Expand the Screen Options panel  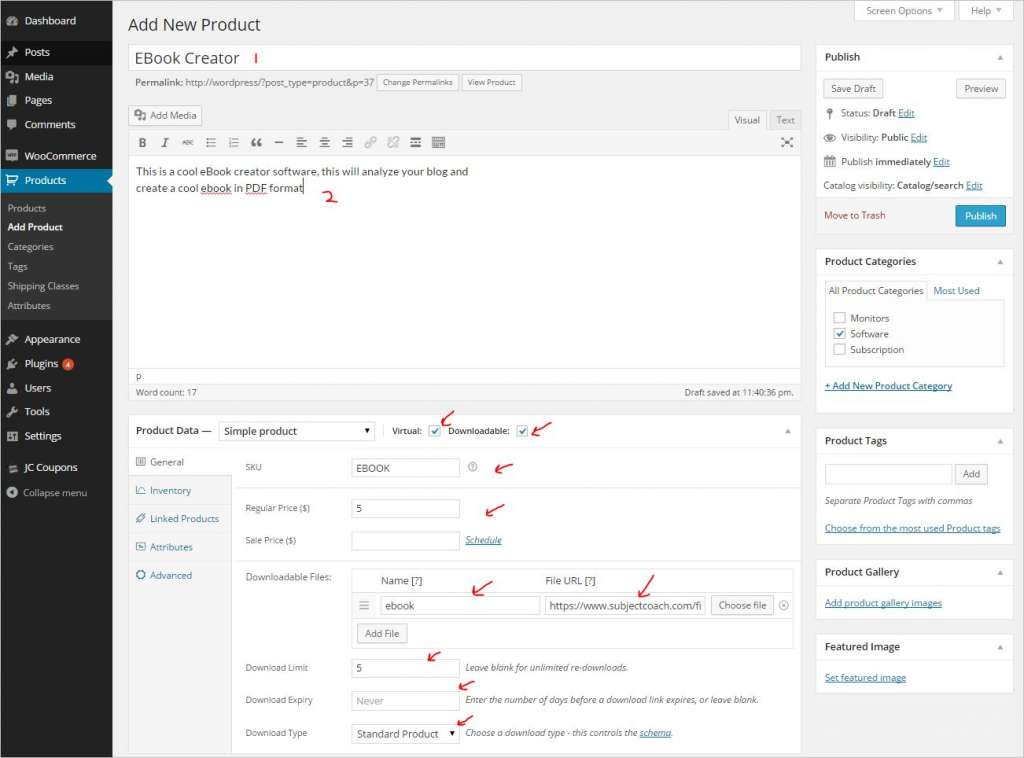coord(904,11)
